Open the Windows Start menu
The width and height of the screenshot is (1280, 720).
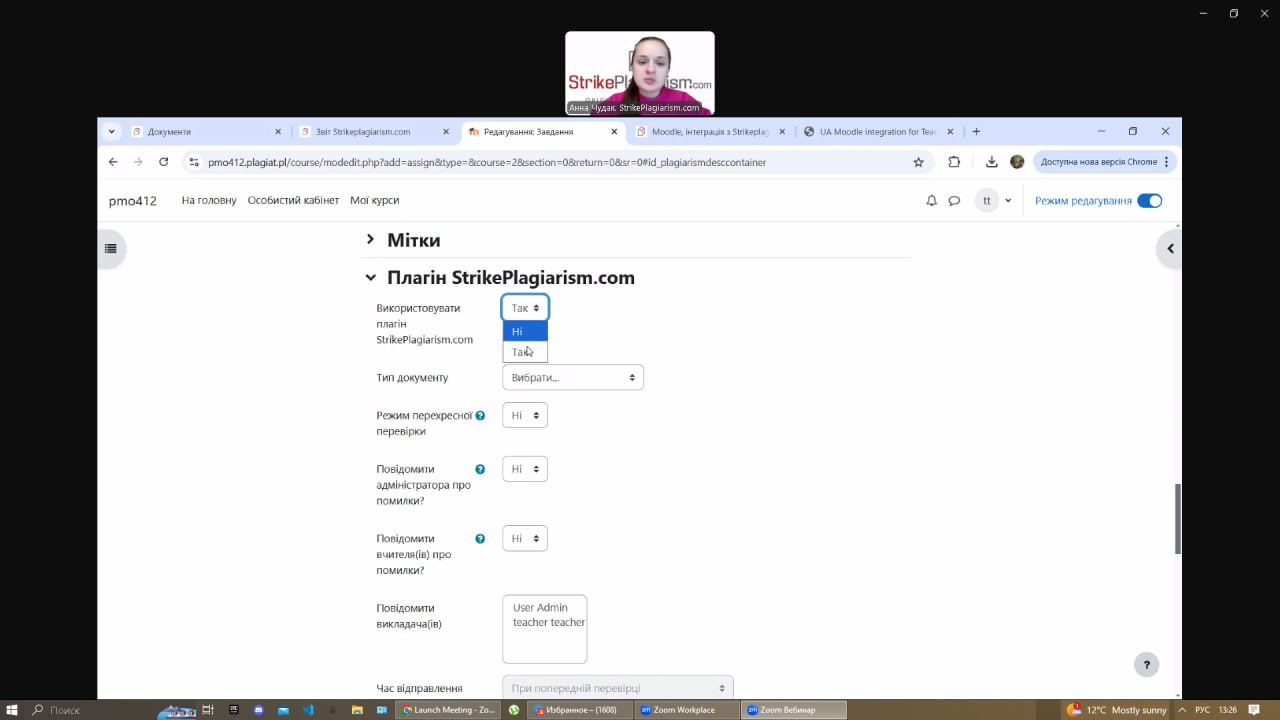pyautogui.click(x=12, y=710)
